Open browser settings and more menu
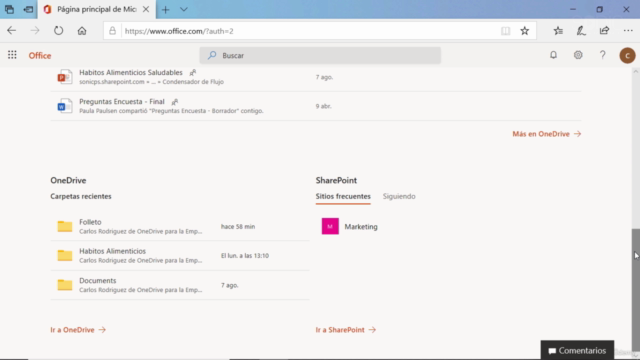 pyautogui.click(x=628, y=31)
